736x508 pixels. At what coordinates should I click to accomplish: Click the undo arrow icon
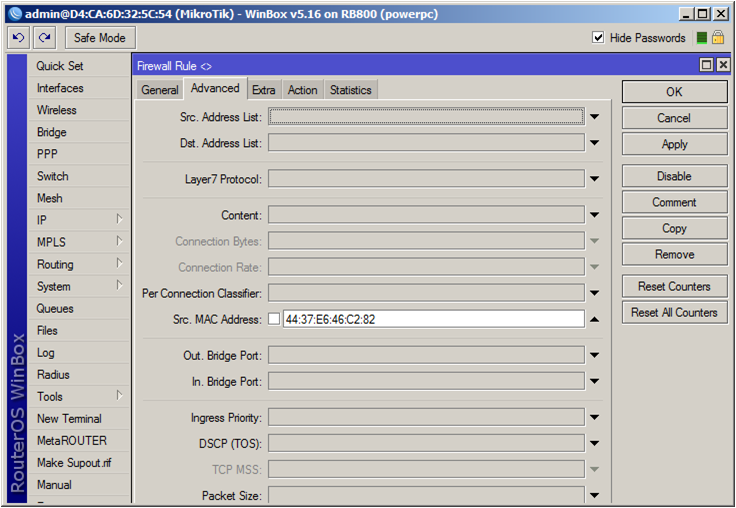pyautogui.click(x=19, y=37)
